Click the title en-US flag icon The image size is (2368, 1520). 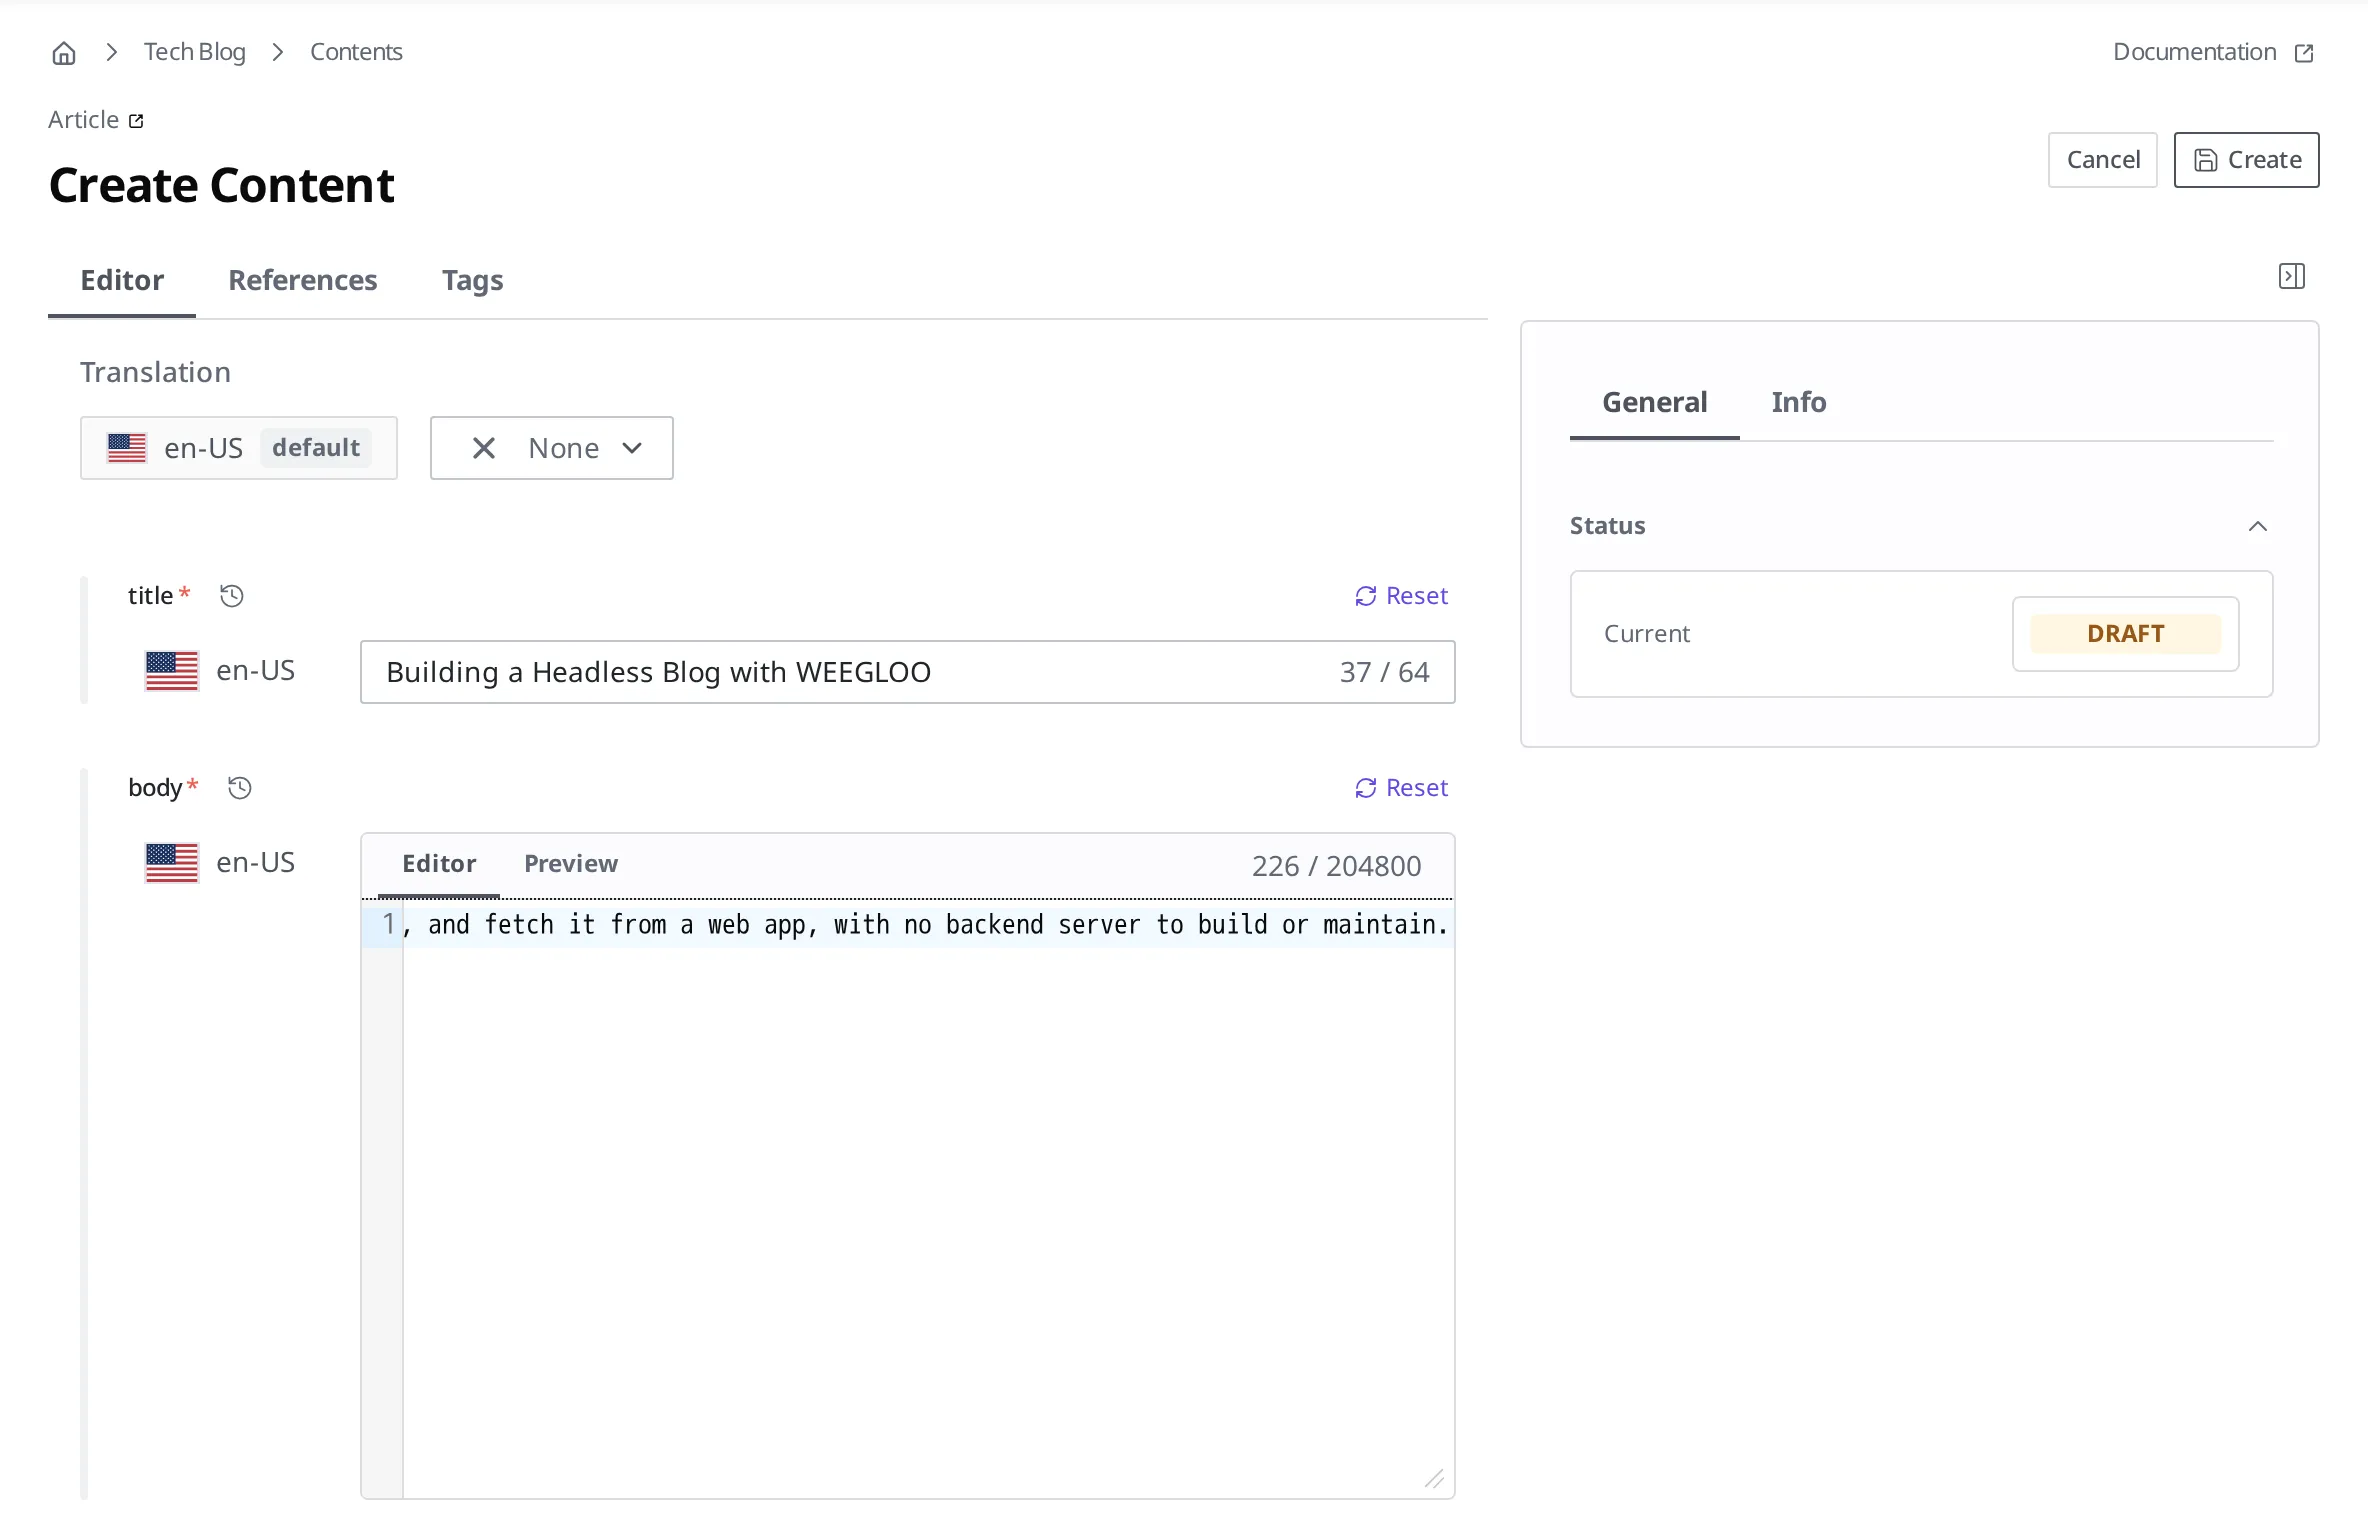172,671
